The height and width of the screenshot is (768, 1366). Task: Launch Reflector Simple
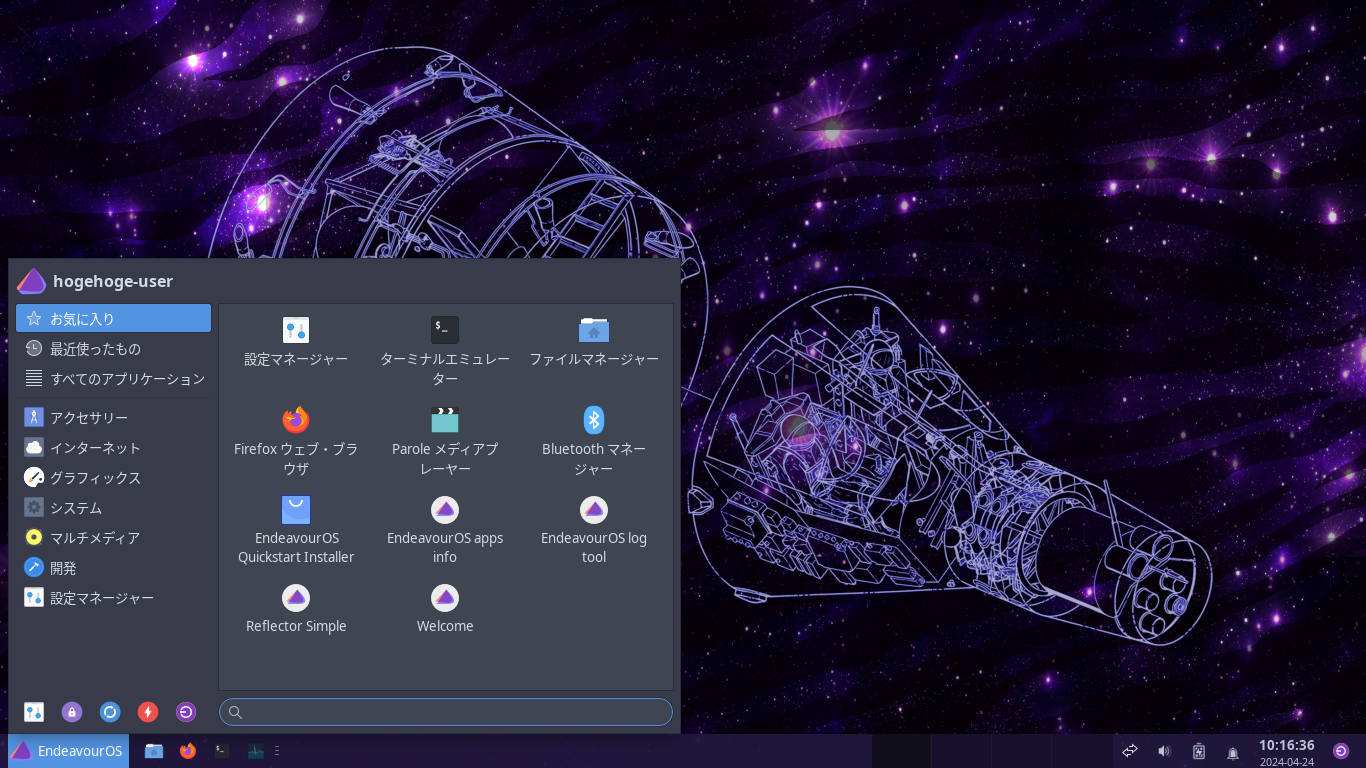296,609
